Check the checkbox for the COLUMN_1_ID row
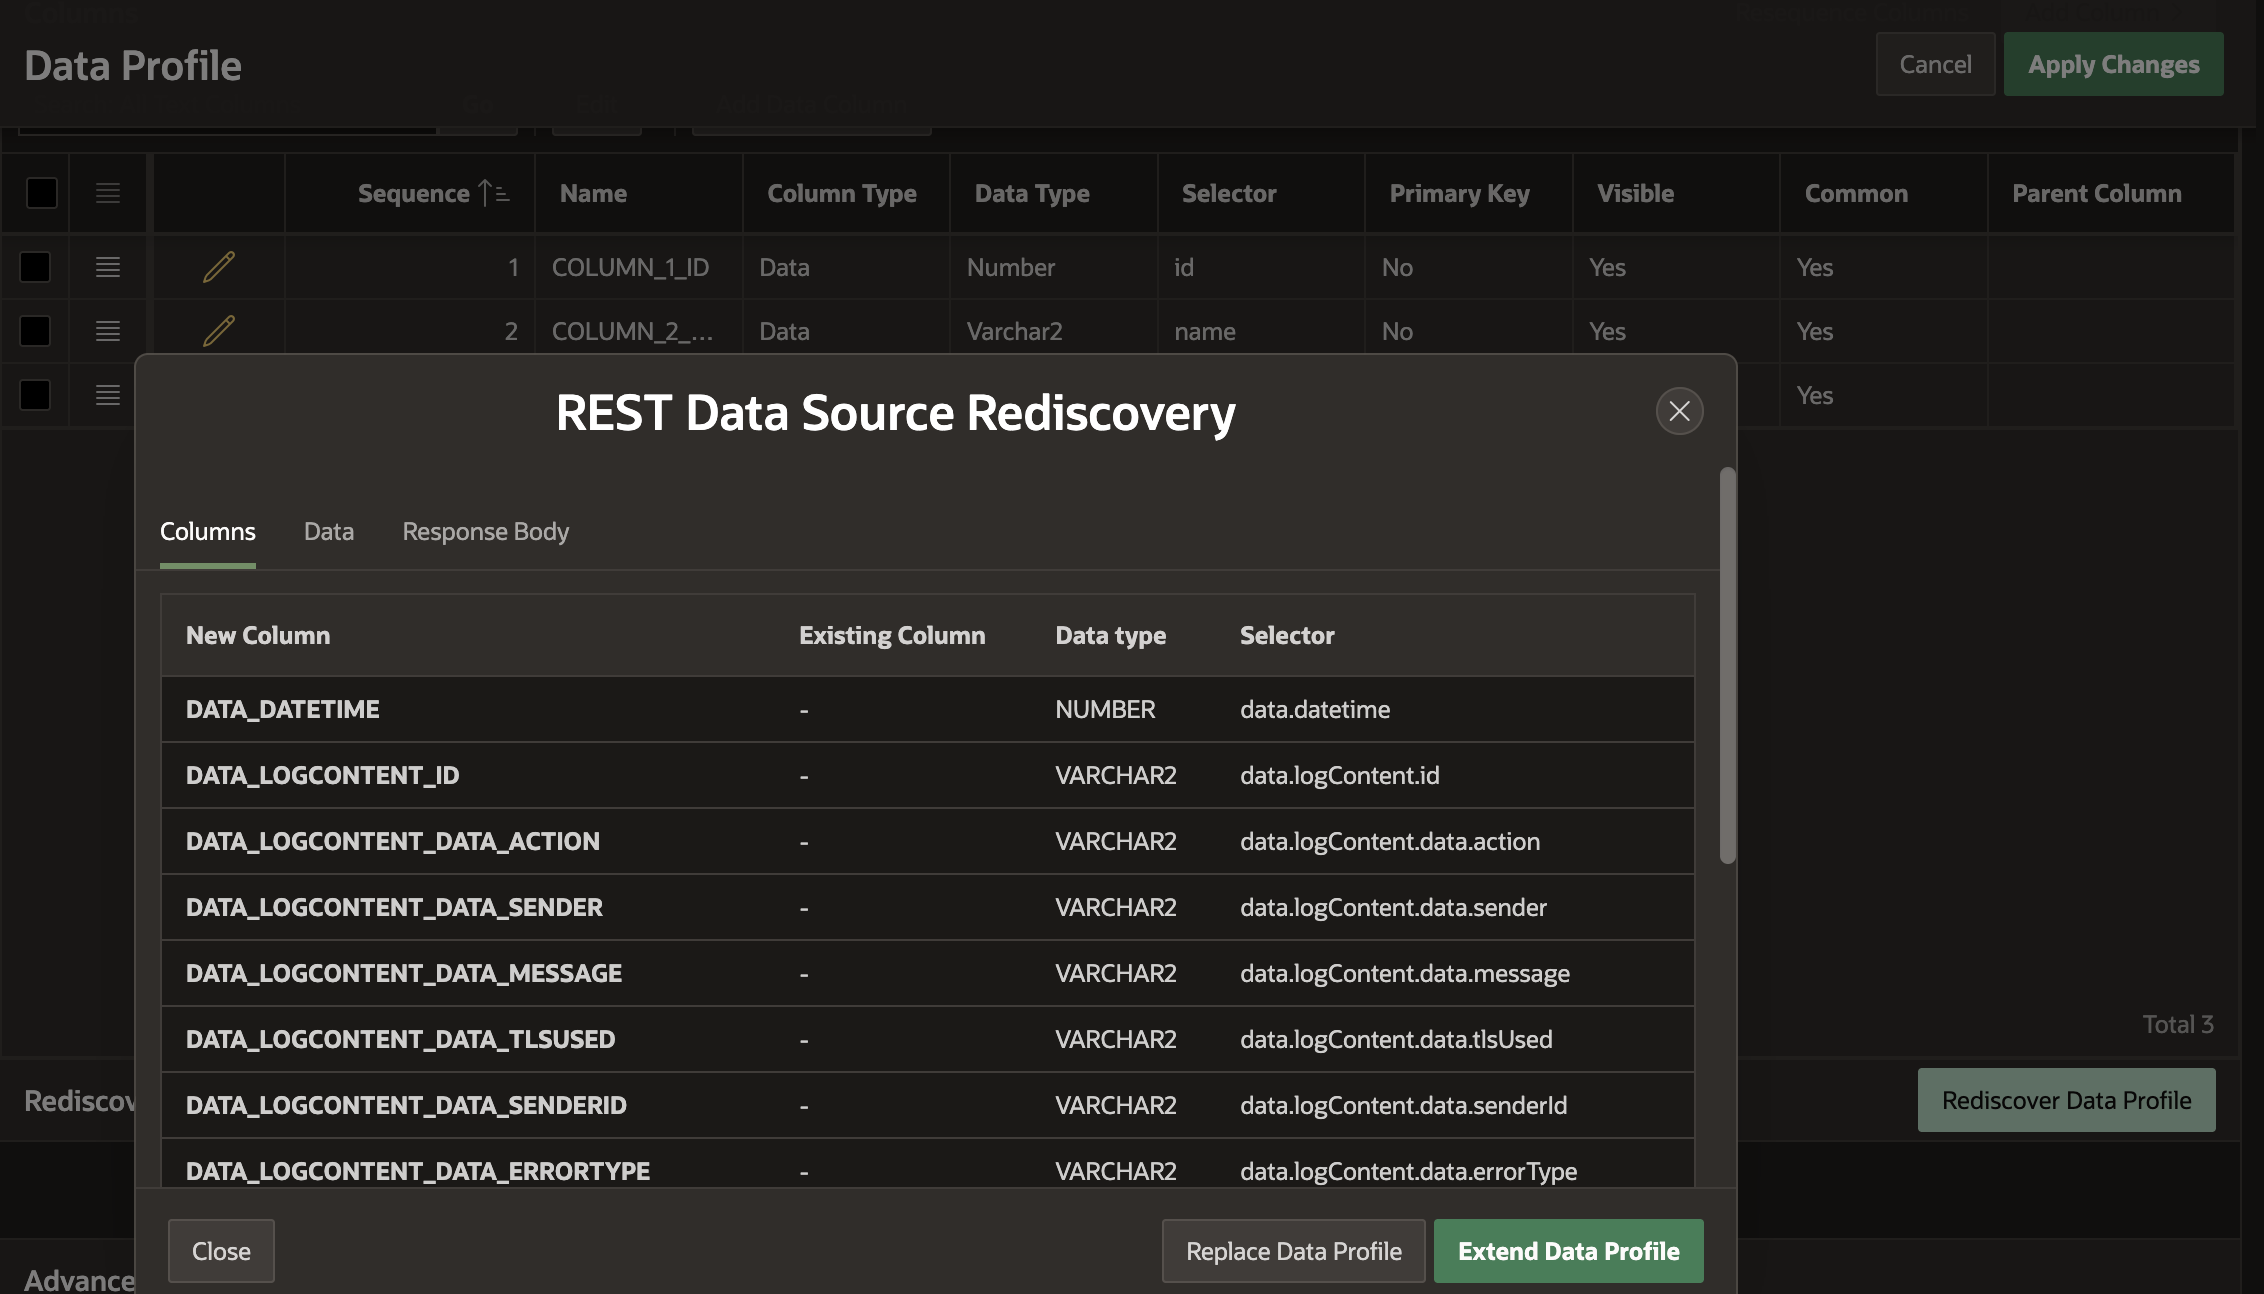The height and width of the screenshot is (1294, 2264). 35,267
